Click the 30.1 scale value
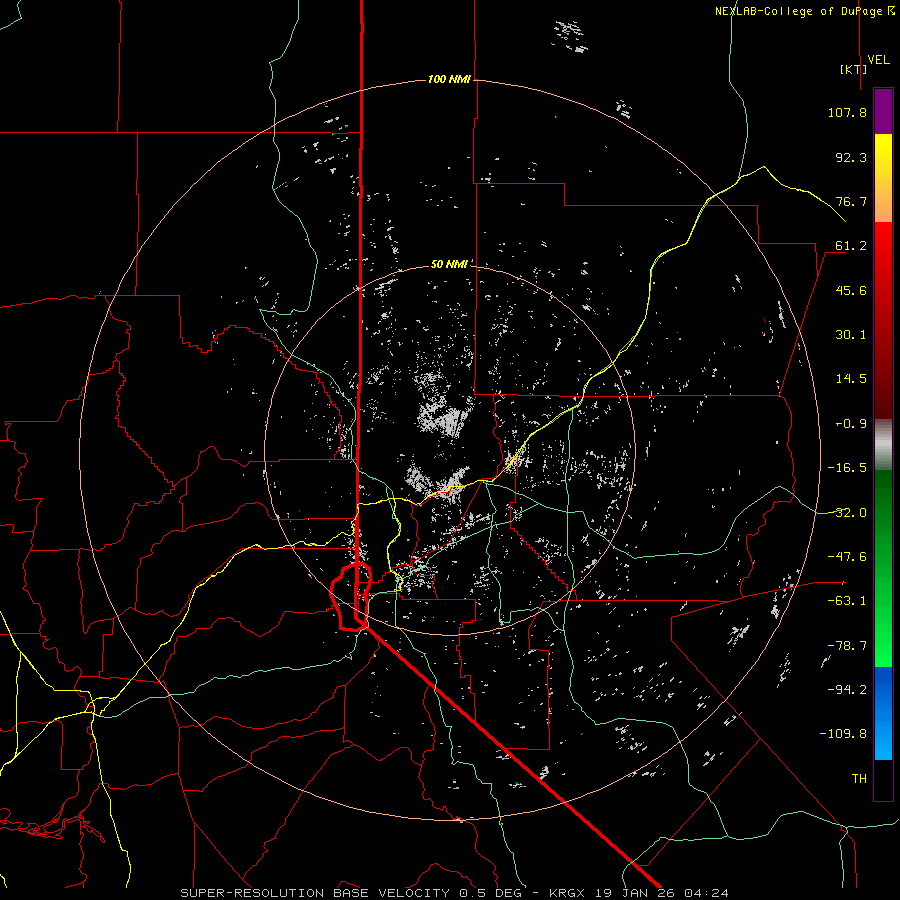The image size is (900, 900). [851, 335]
